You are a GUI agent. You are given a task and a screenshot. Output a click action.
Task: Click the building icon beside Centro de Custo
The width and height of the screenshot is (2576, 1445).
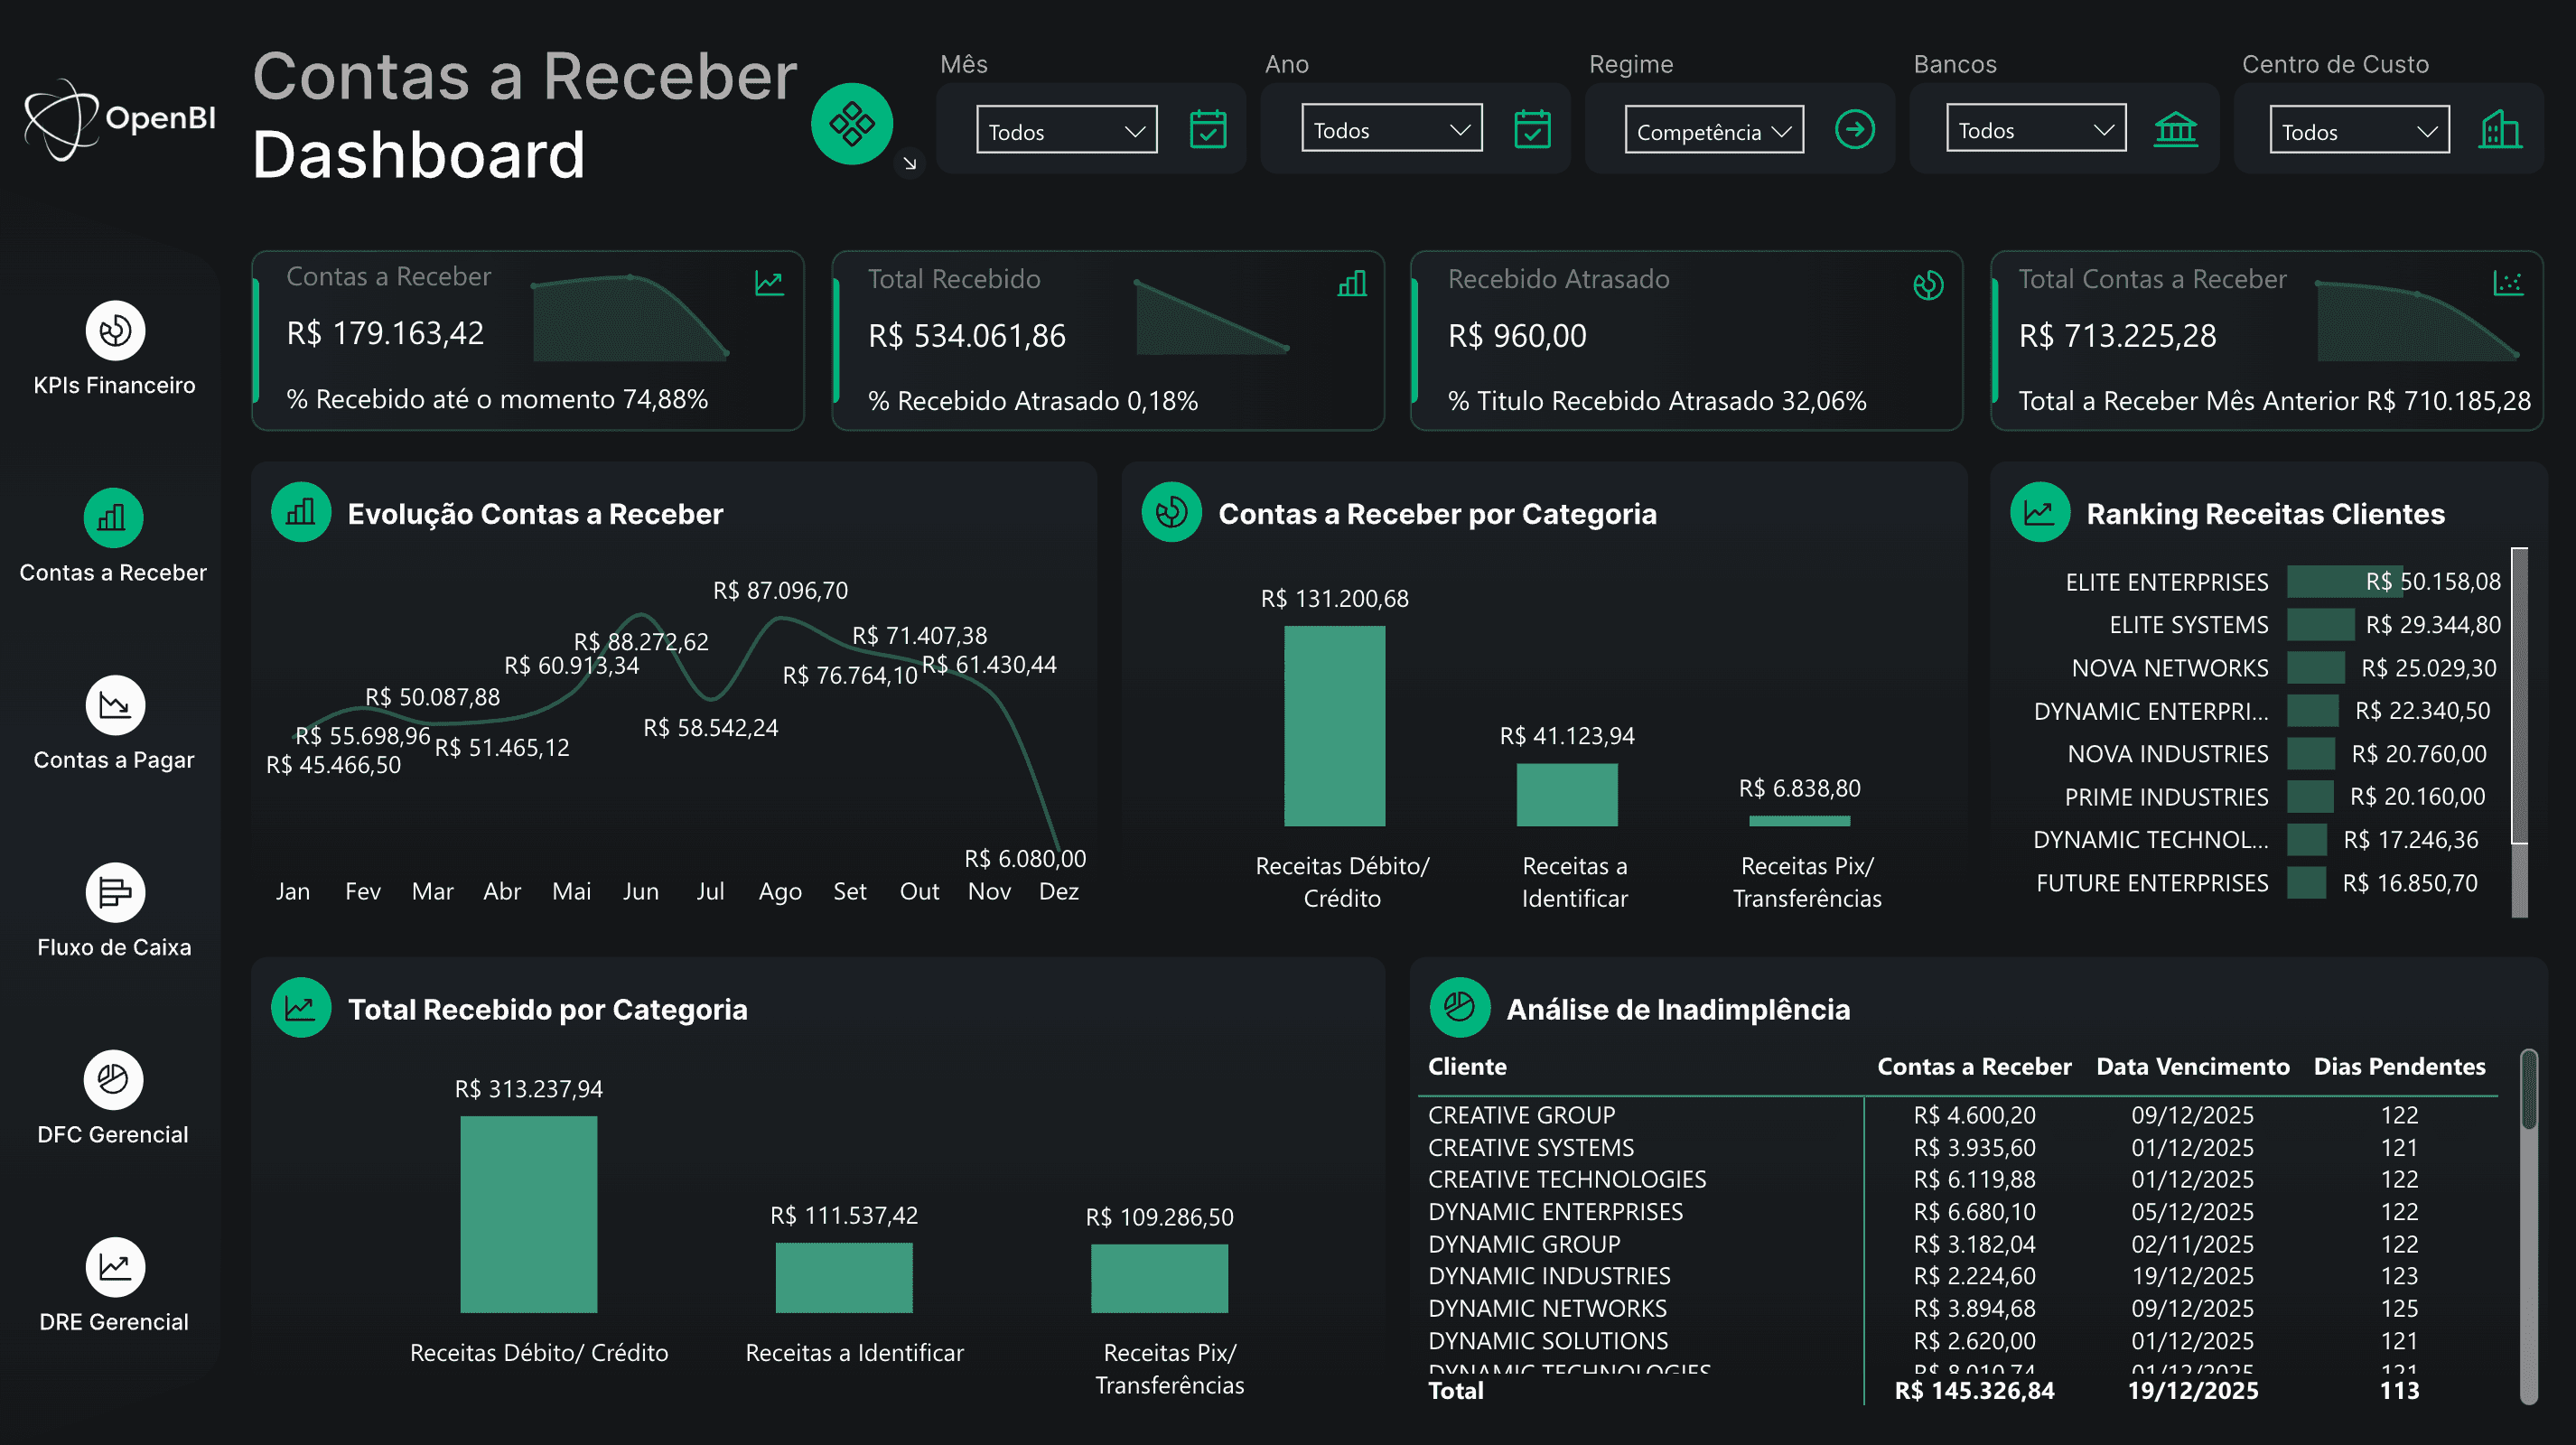pos(2501,128)
